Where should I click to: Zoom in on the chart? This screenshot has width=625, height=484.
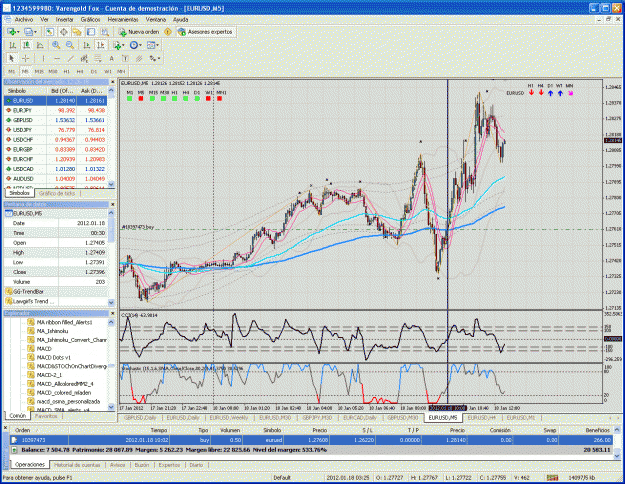coord(56,45)
